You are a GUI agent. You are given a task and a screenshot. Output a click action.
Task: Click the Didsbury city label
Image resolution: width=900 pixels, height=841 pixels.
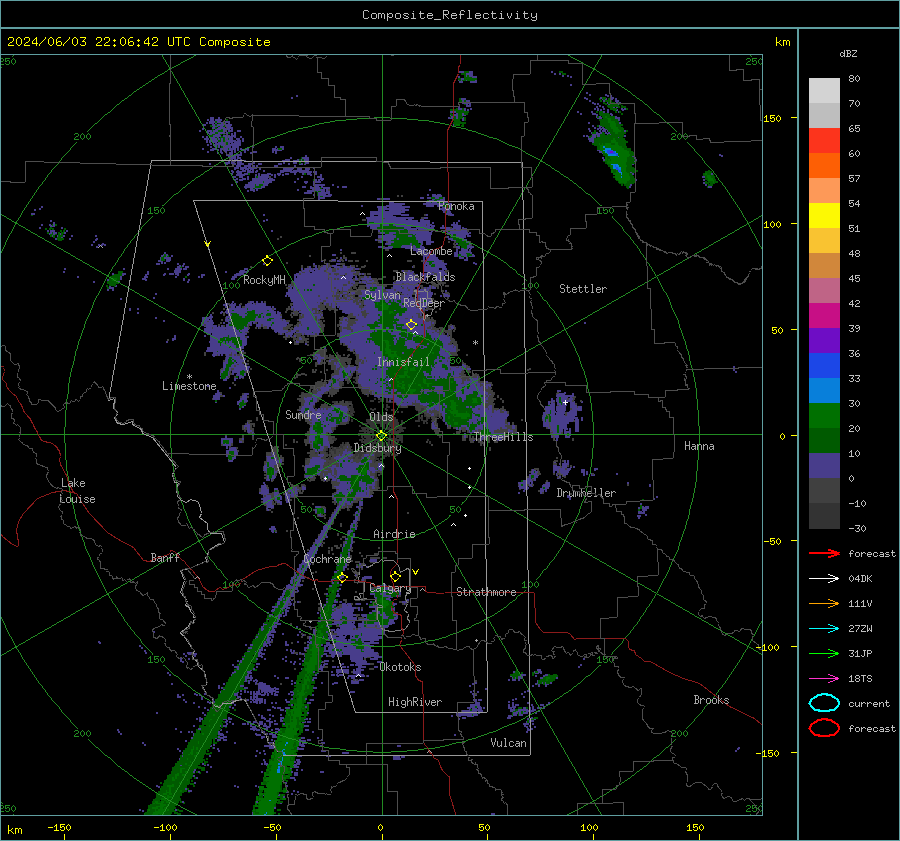click(x=377, y=448)
